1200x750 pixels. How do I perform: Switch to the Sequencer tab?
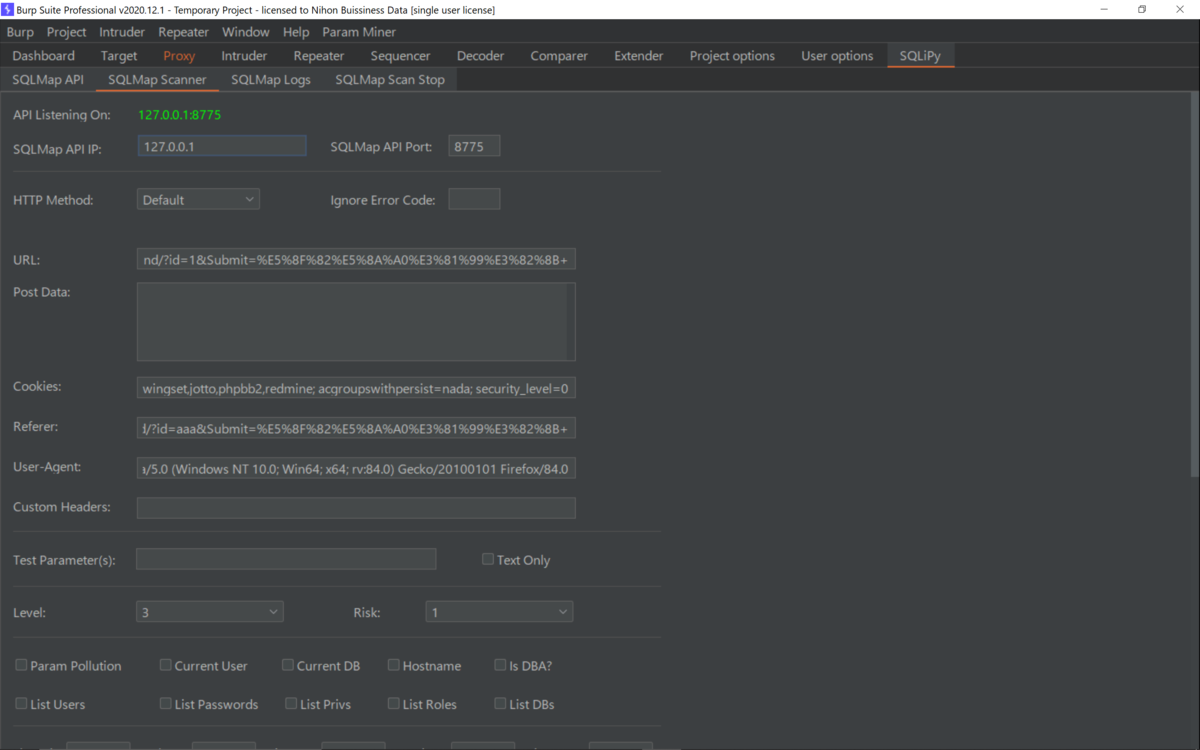pyautogui.click(x=400, y=56)
